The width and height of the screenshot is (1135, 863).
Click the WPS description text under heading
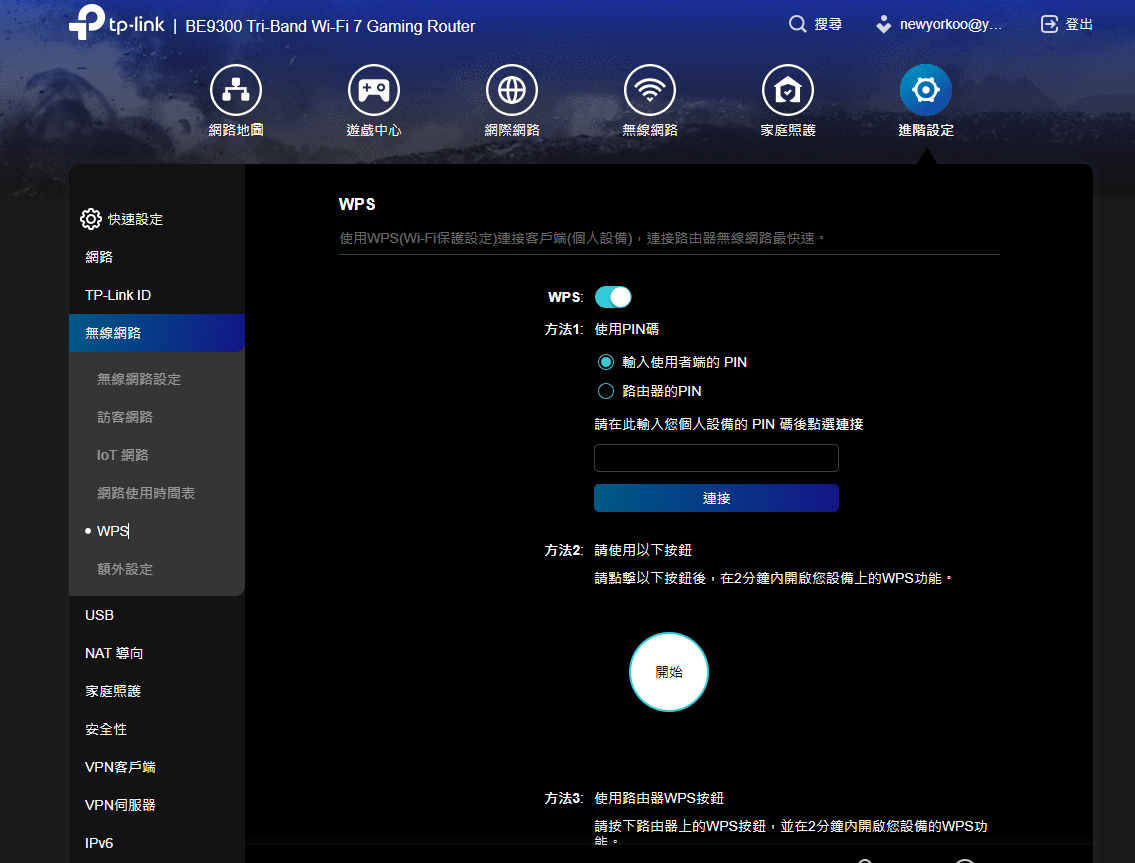[583, 238]
